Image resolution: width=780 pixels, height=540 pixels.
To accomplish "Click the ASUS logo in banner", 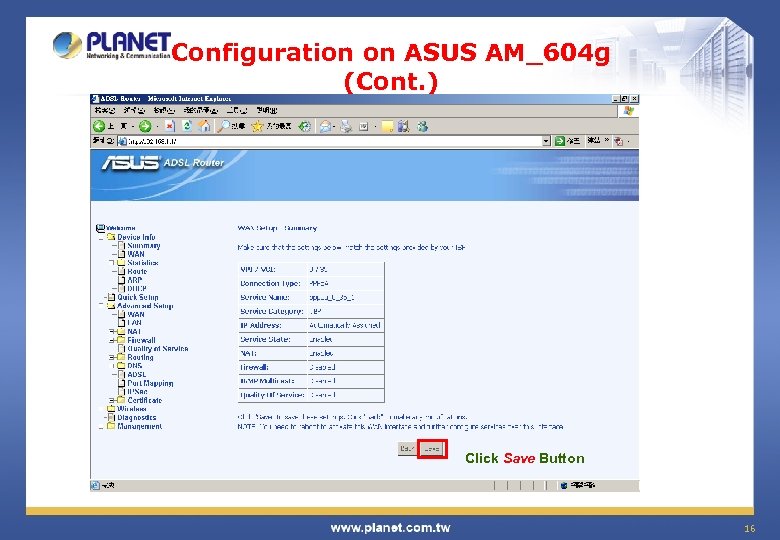I will point(131,163).
